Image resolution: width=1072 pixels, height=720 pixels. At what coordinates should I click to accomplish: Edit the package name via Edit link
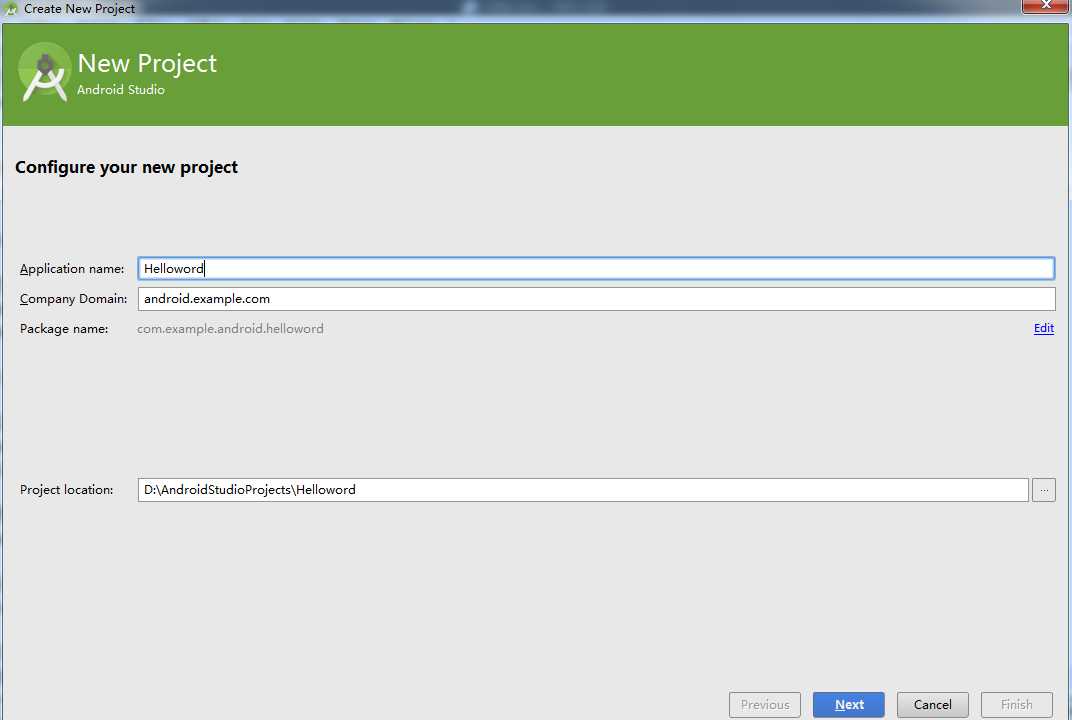coord(1043,328)
